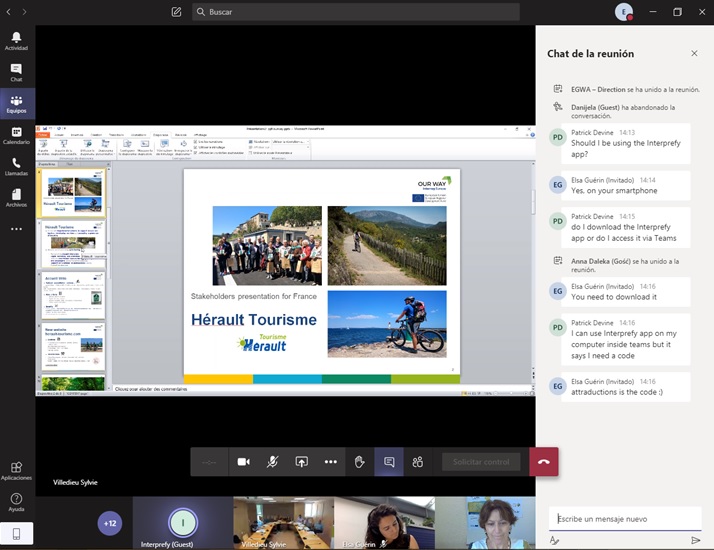Click the cyclist by the sea photo

pos(387,324)
